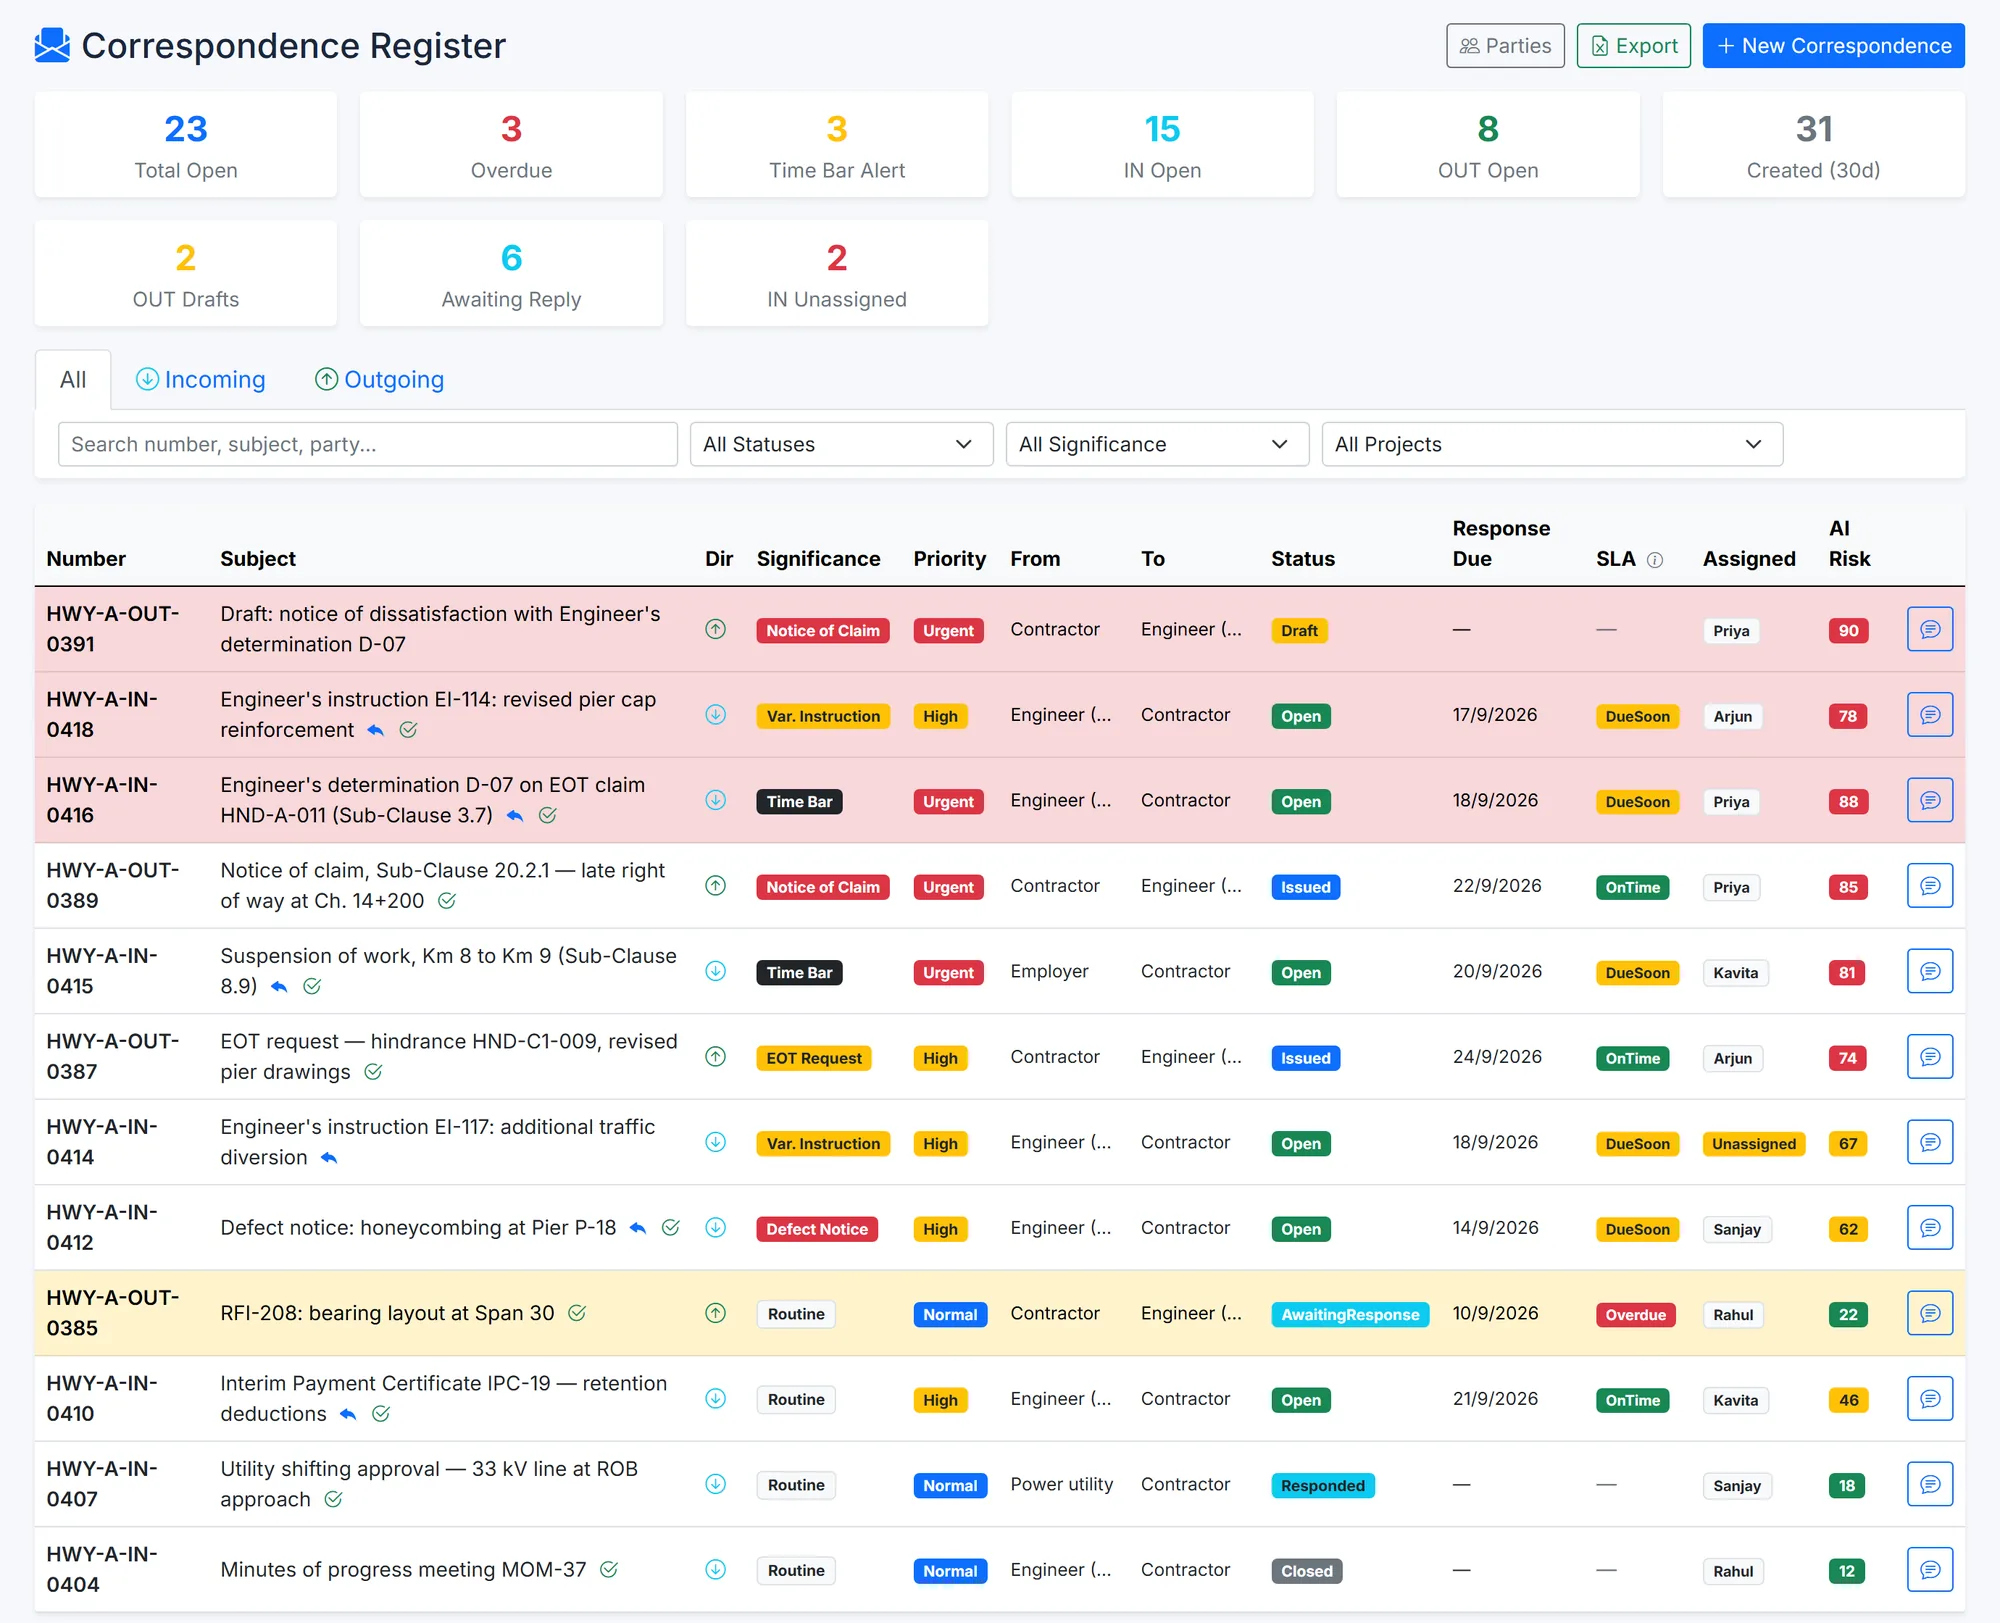Click Total Open stat card
Viewport: 2000px width, 1623px height.
coord(186,145)
